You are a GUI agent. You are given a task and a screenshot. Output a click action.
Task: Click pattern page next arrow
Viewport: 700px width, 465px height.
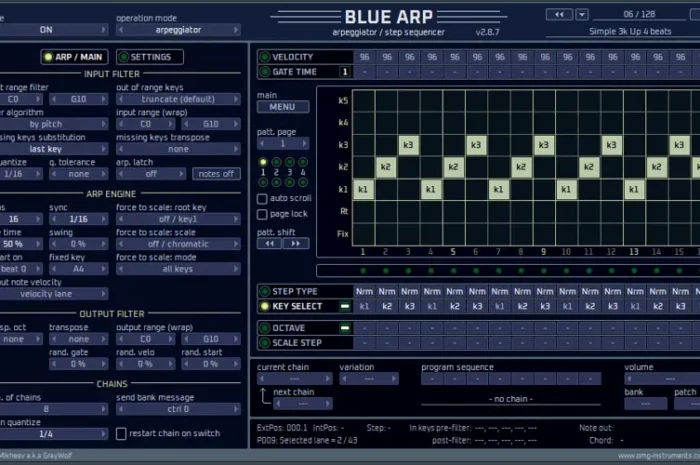304,144
